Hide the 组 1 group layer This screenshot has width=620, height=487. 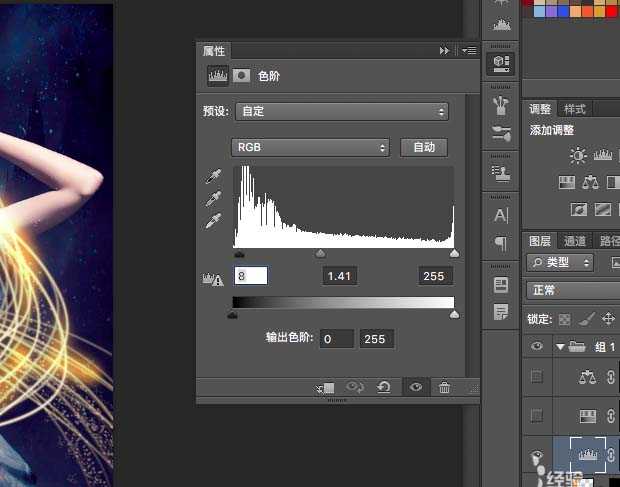click(537, 347)
